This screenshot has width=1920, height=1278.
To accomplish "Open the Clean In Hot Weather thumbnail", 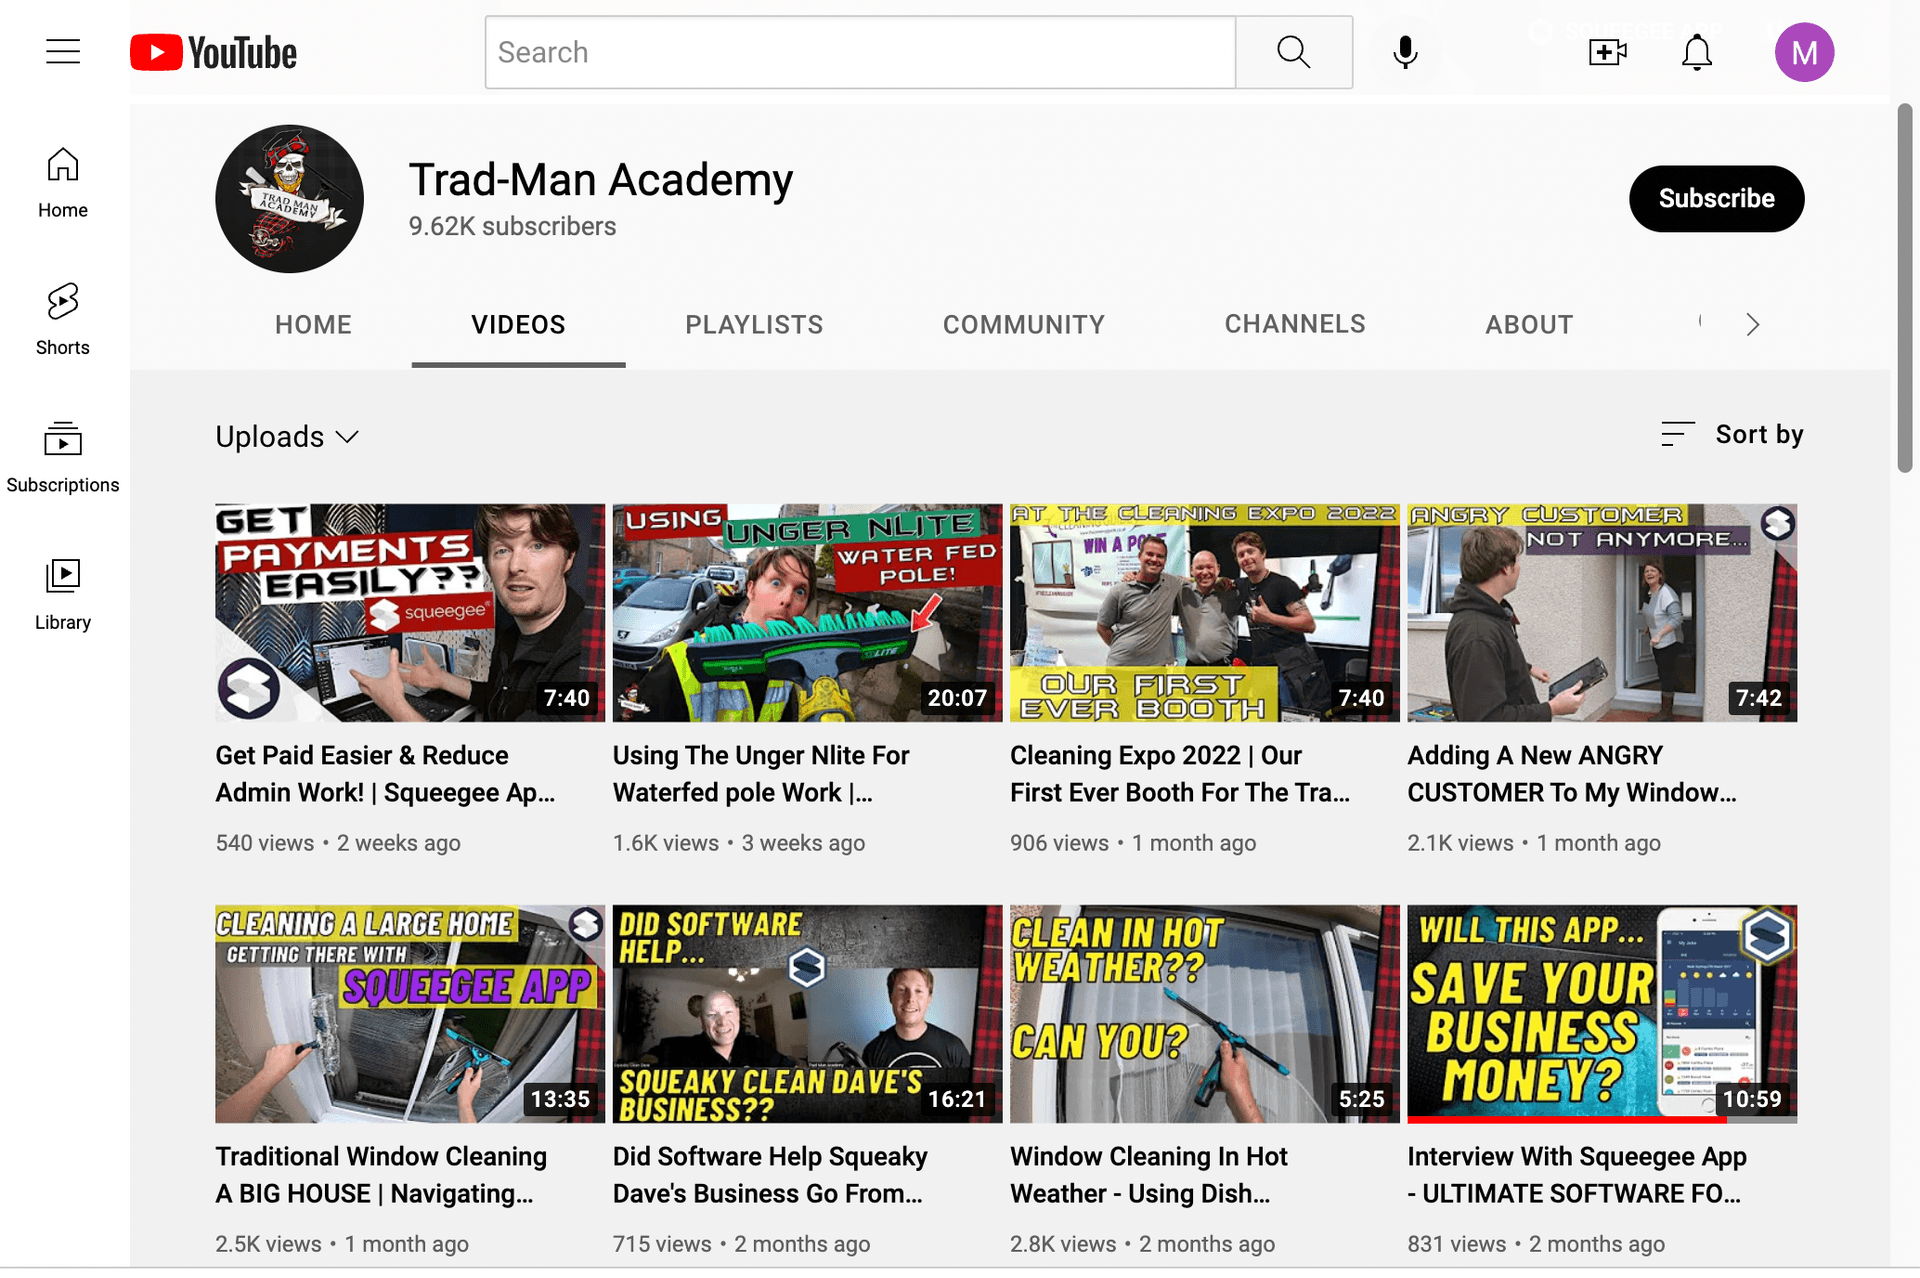I will 1204,1014.
